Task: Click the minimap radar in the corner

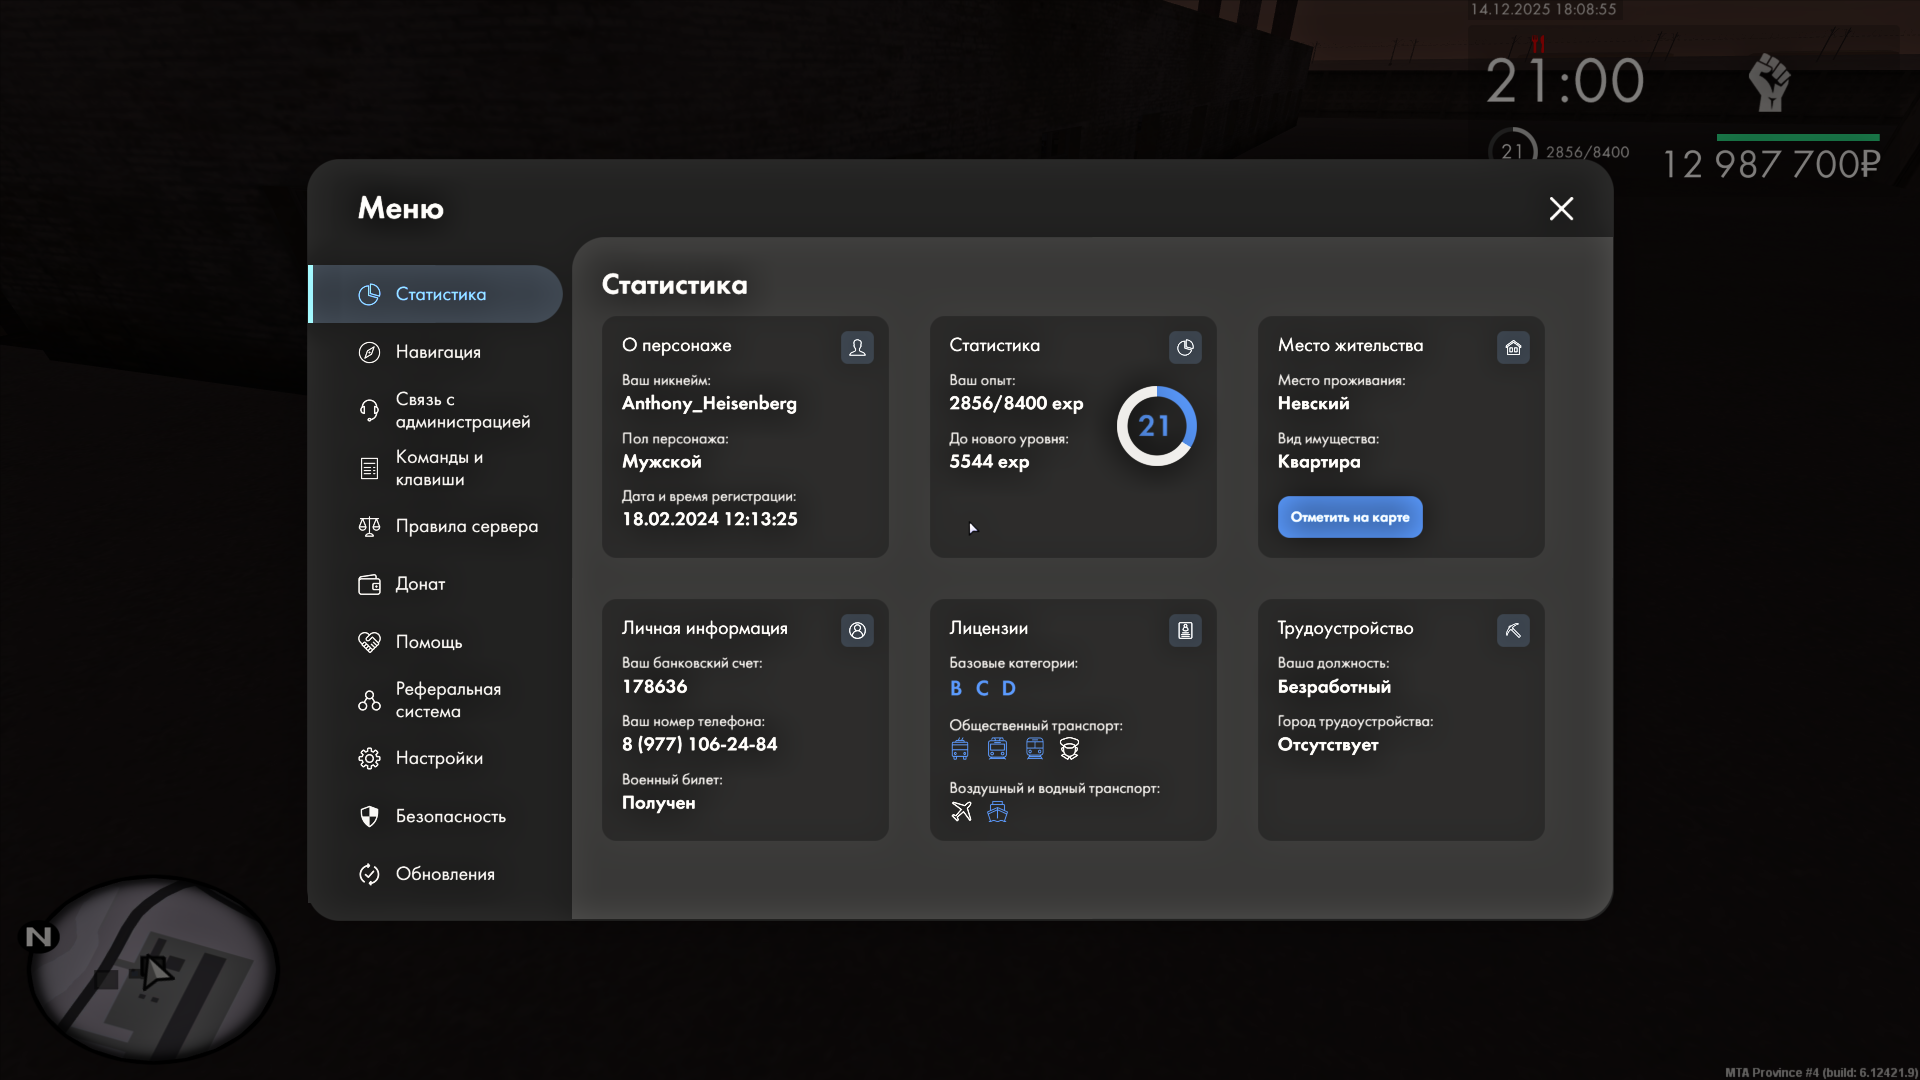Action: 152,968
